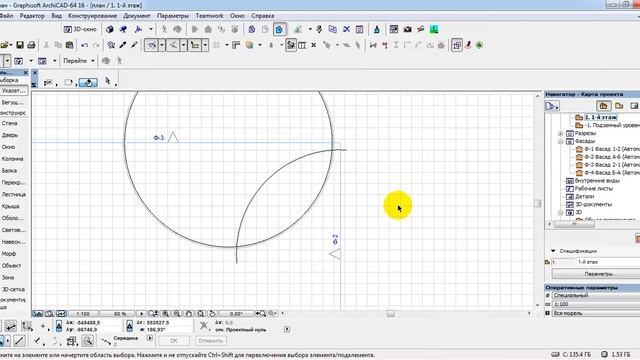Click the green sun study icon
This screenshot has width=640, height=360.
(x=434, y=29)
